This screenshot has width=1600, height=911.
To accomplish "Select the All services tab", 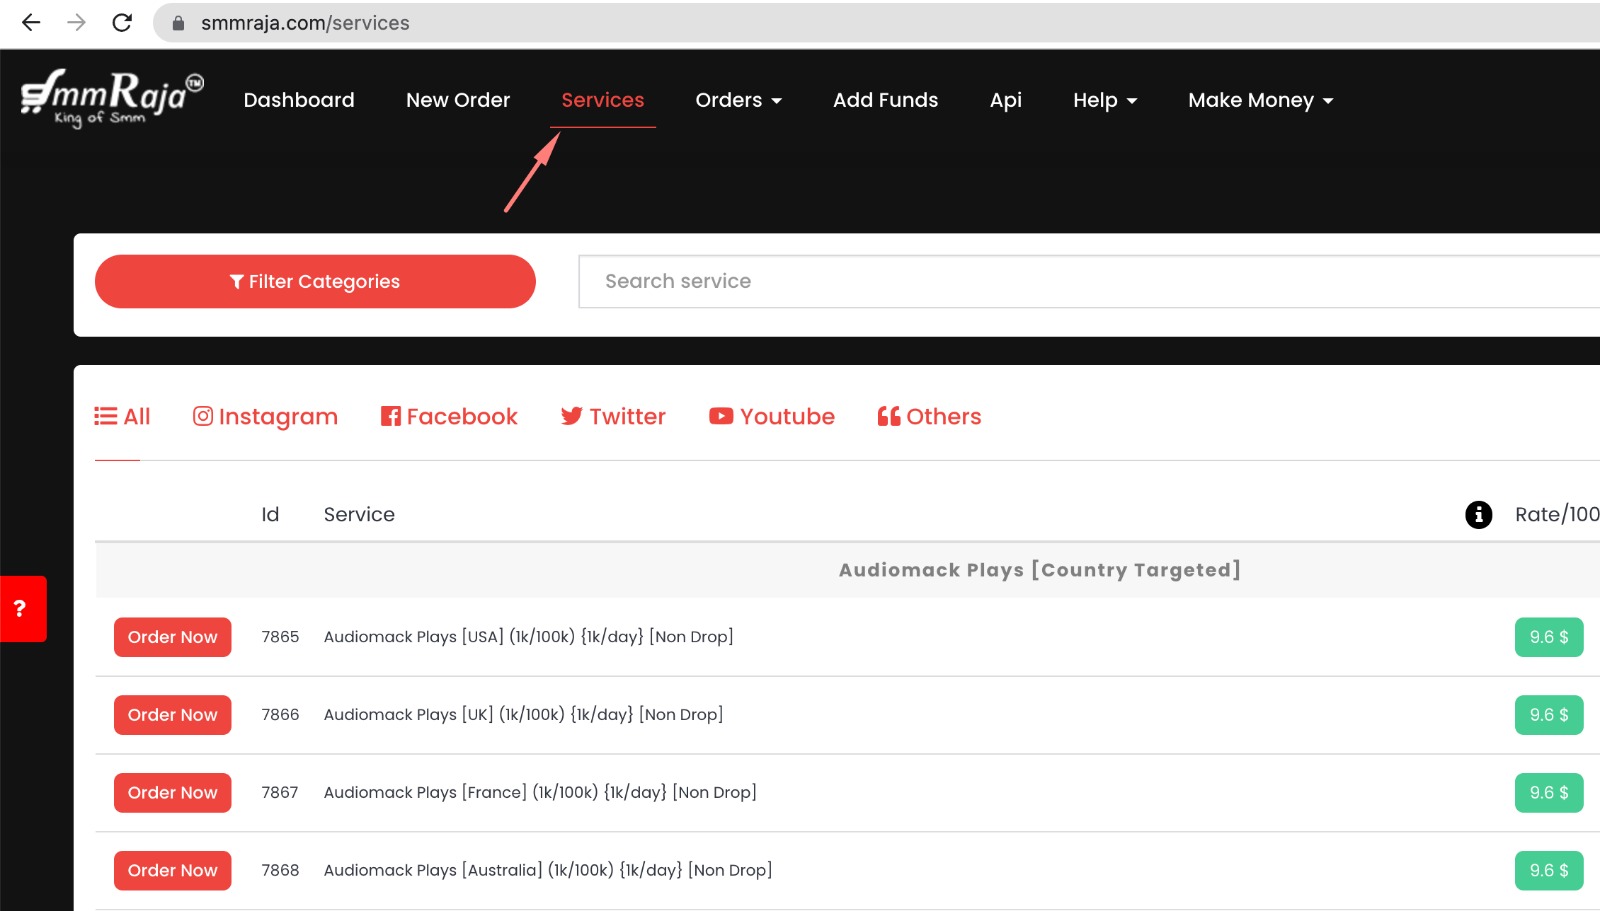I will 122,416.
